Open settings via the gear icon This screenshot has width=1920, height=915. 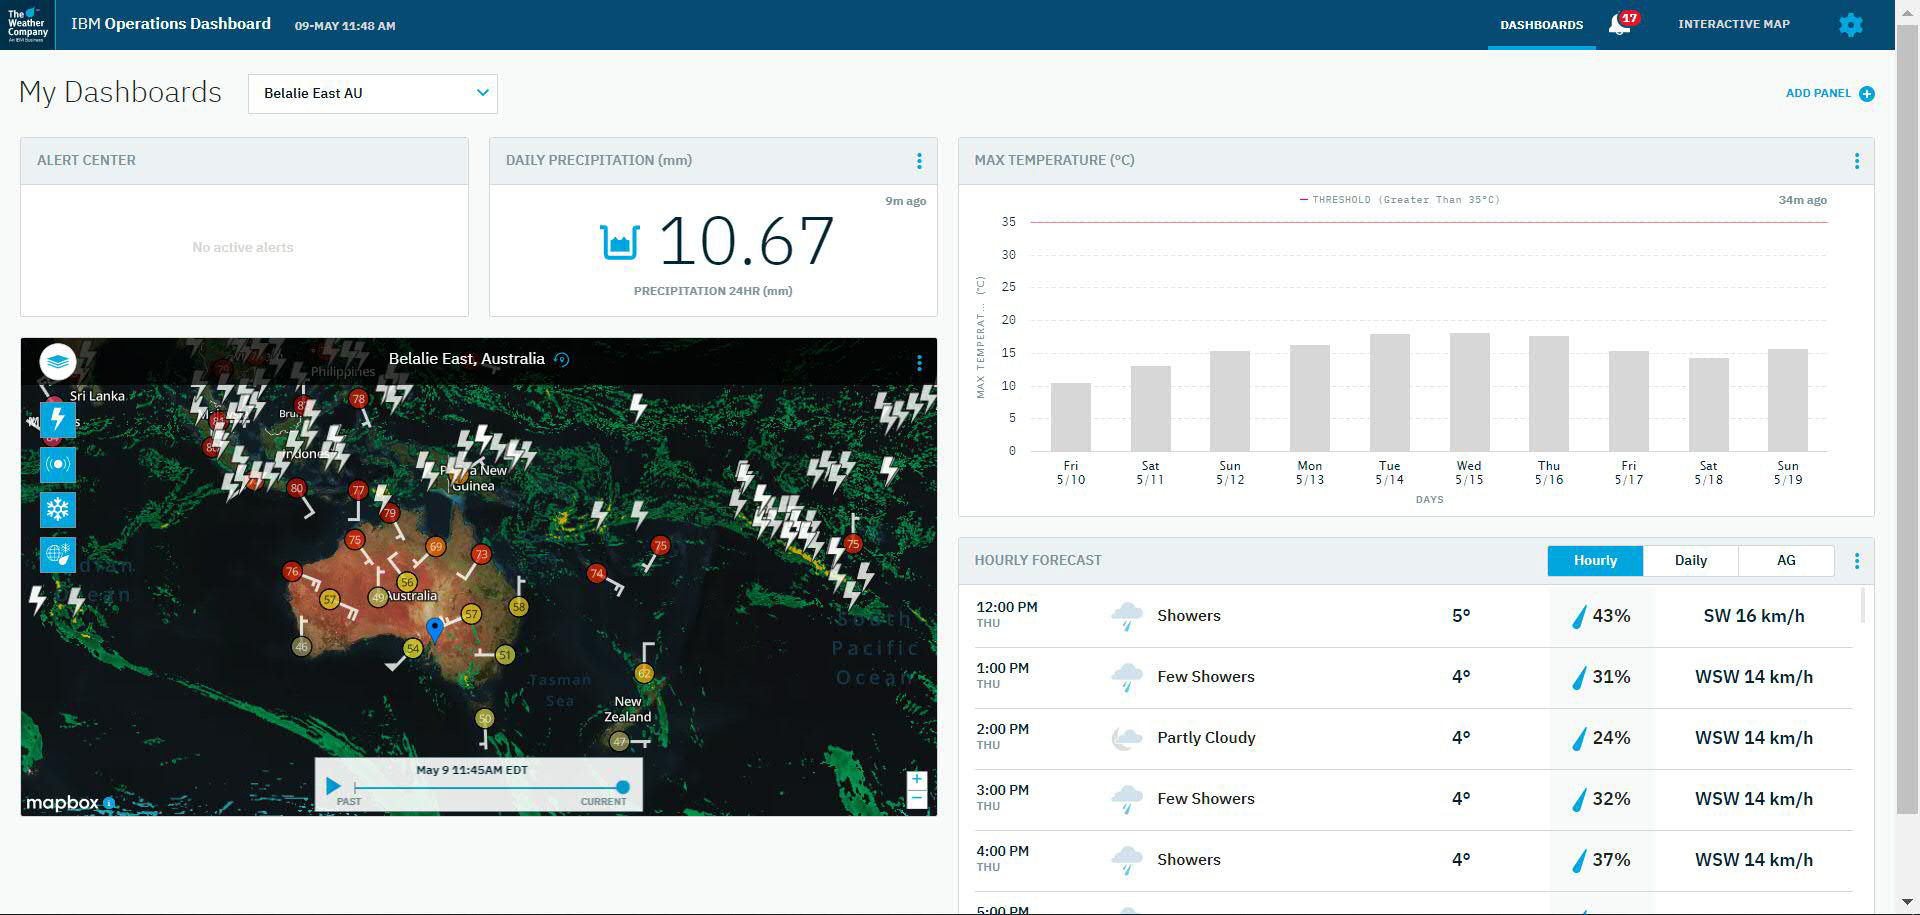click(1850, 25)
